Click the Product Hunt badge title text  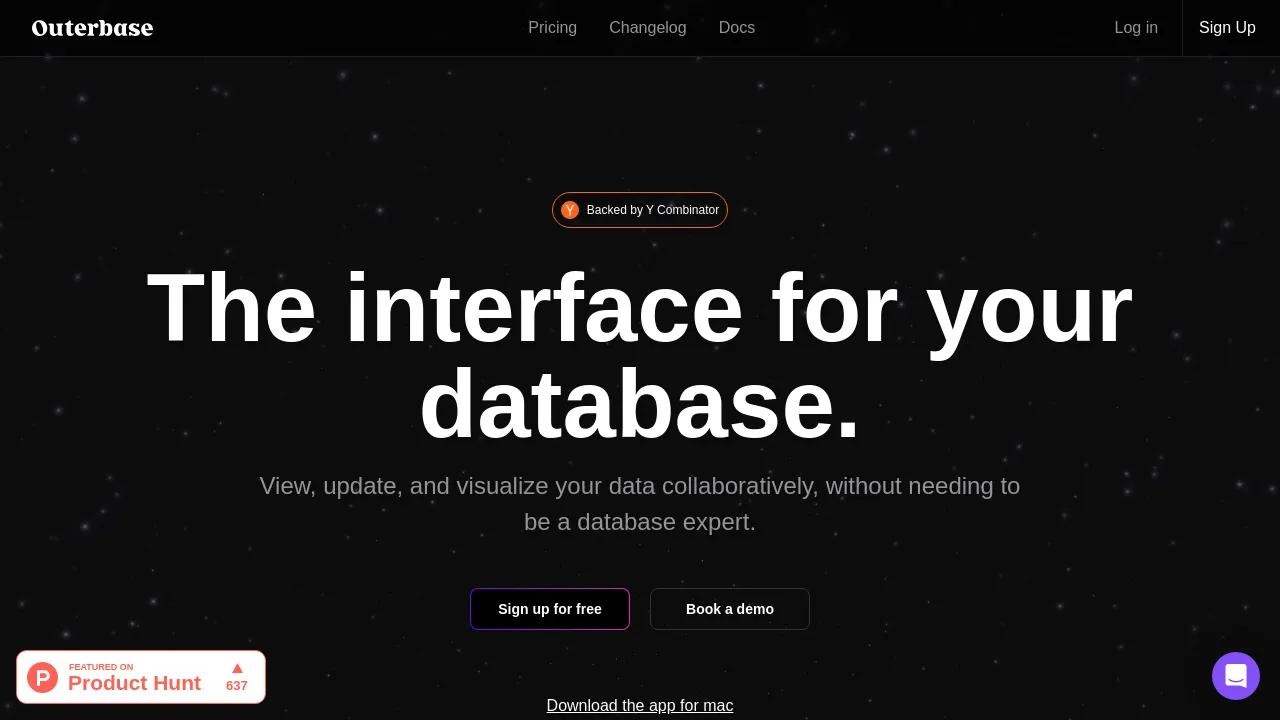pos(134,683)
